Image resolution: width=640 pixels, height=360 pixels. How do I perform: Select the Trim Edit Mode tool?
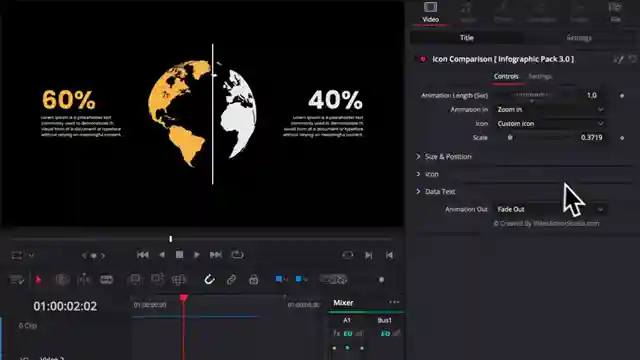(x=62, y=280)
